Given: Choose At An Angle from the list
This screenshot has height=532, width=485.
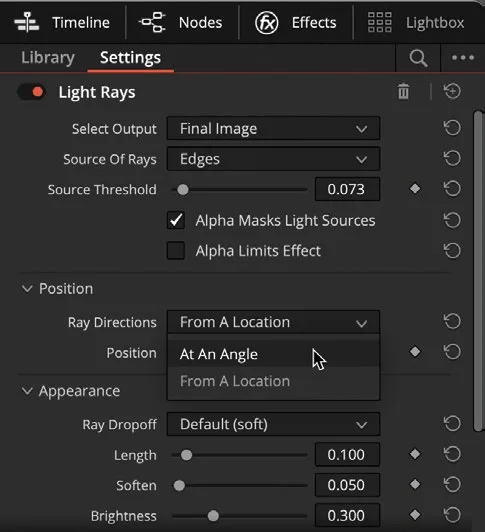Looking at the screenshot, I should tap(273, 354).
